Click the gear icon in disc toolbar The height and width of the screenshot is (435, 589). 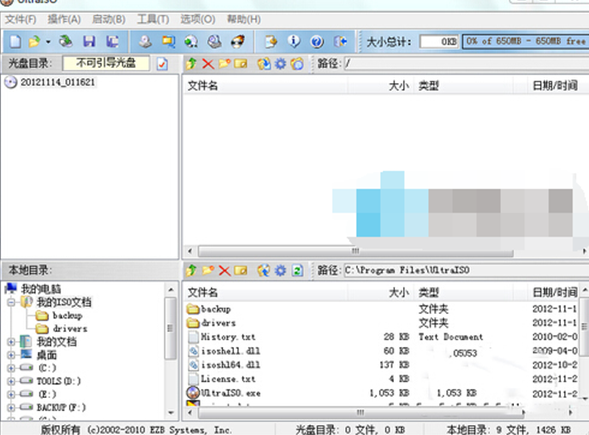click(281, 63)
